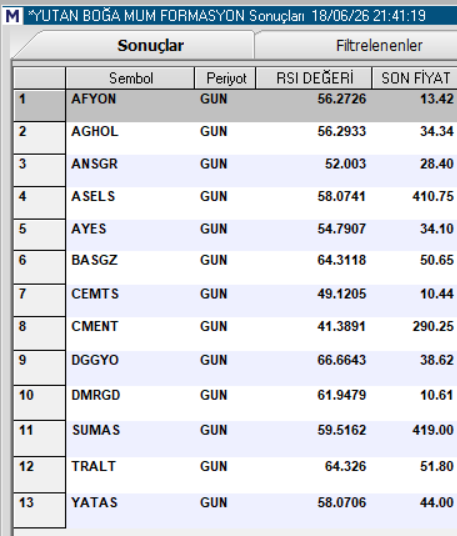
Task: Sort by the RSI DEĞERİ column header
Action: [x=314, y=78]
